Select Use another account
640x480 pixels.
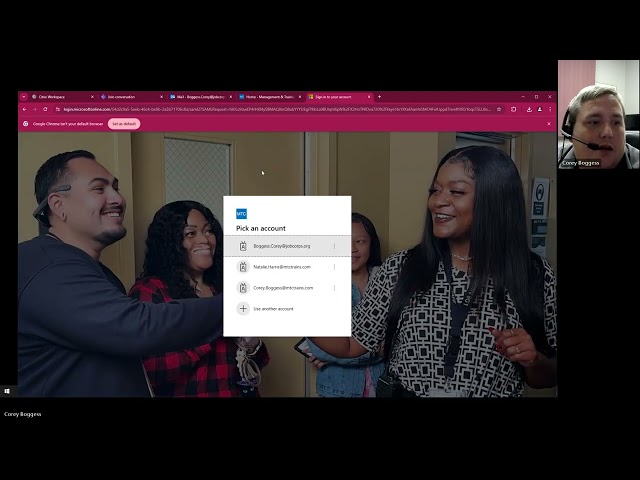click(287, 309)
